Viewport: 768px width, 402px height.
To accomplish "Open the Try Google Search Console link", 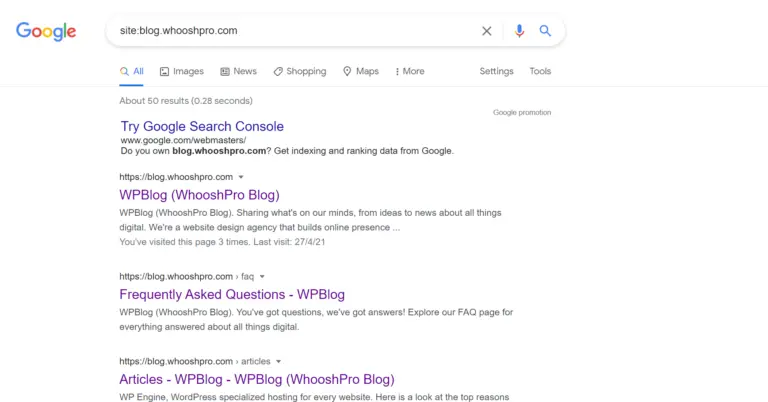I will point(202,127).
